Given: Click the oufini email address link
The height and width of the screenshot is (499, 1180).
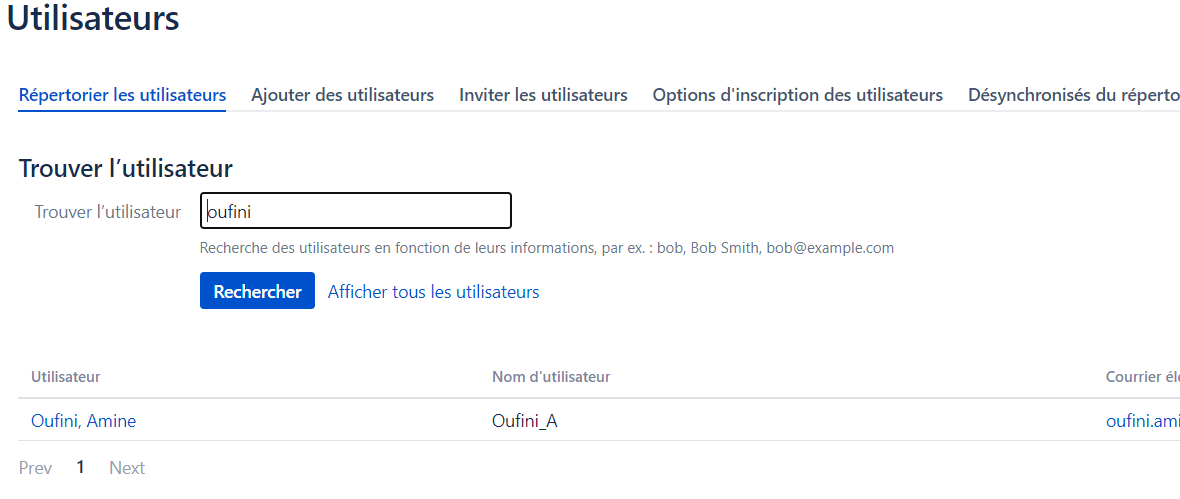Looking at the screenshot, I should pyautogui.click(x=1142, y=421).
